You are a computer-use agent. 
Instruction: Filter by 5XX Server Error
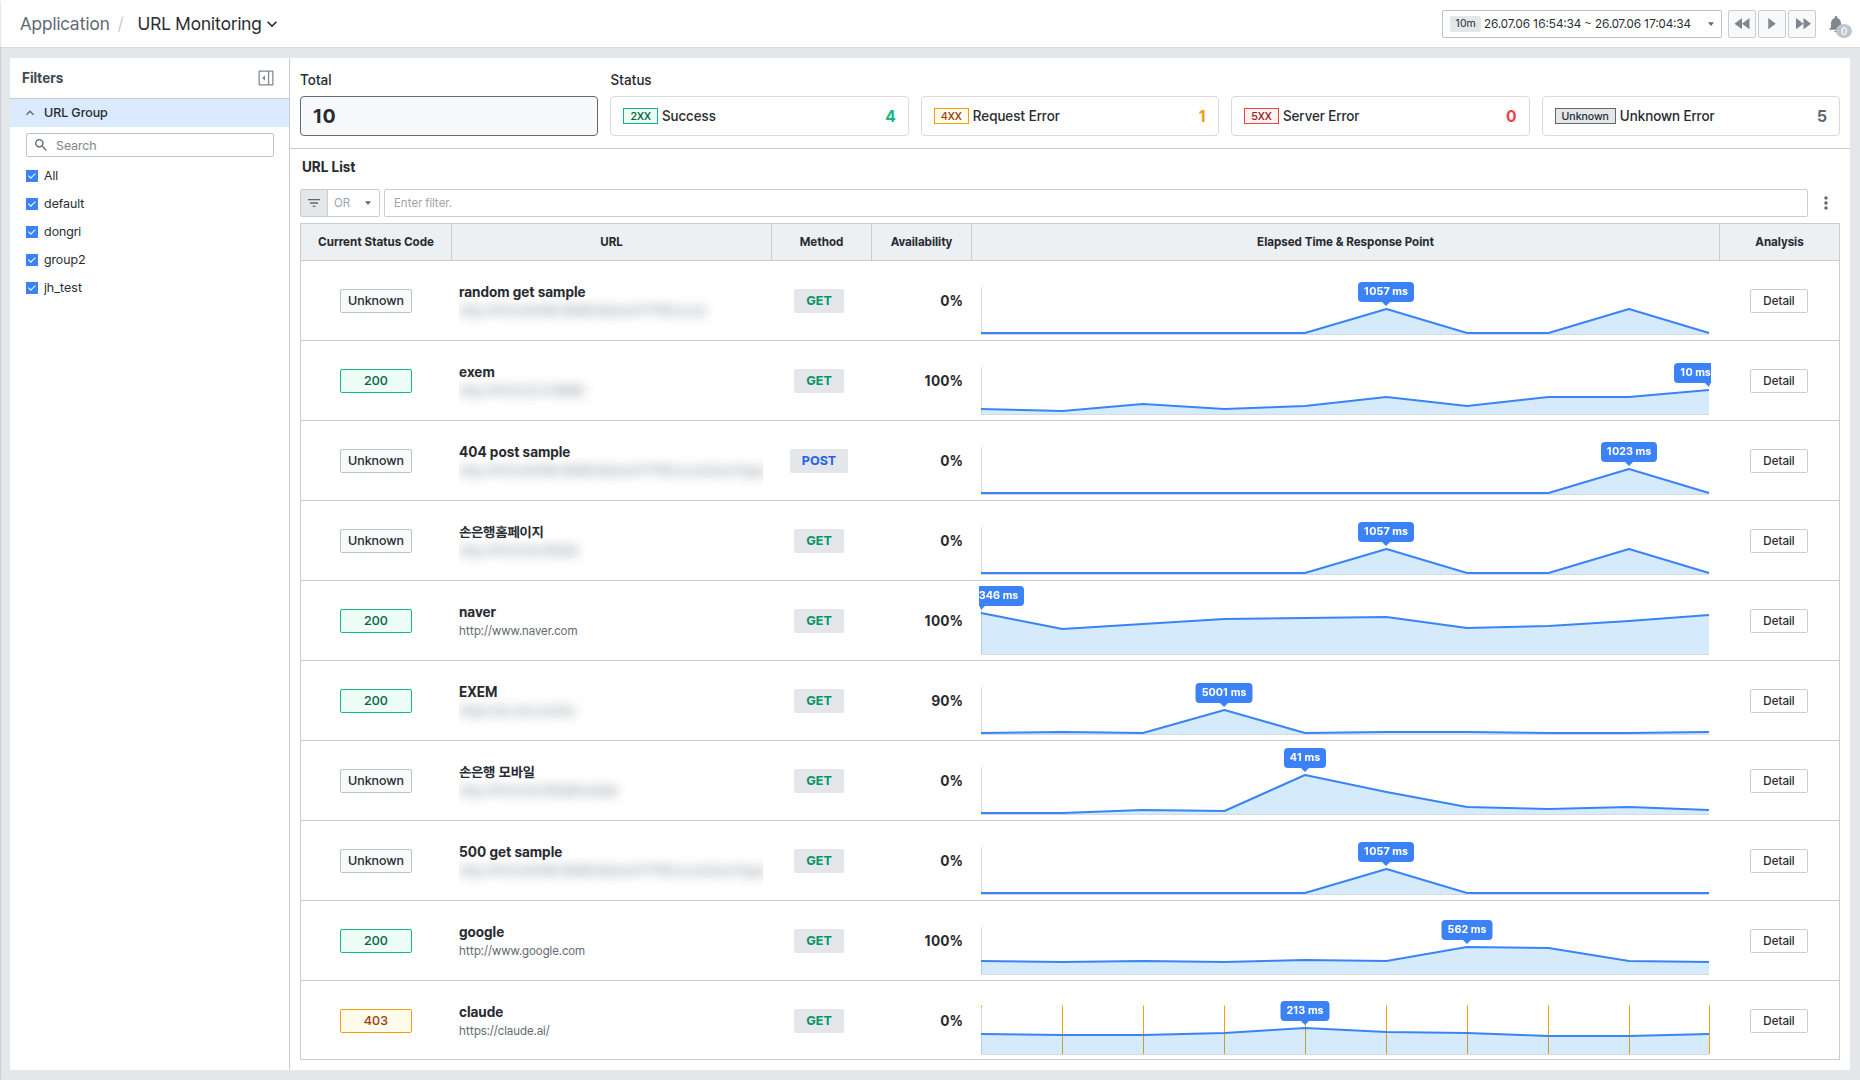tap(1380, 116)
